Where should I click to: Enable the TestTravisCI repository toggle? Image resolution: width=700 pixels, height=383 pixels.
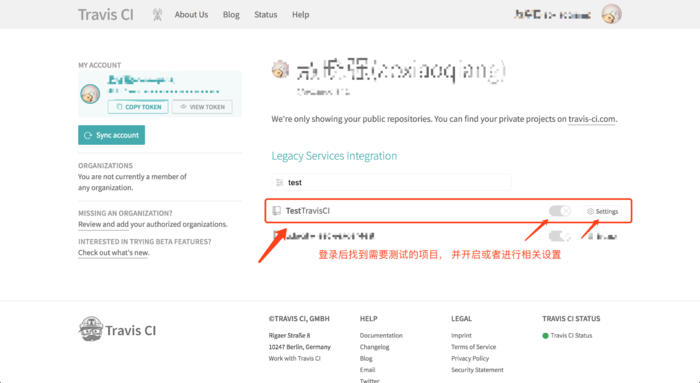[560, 211]
